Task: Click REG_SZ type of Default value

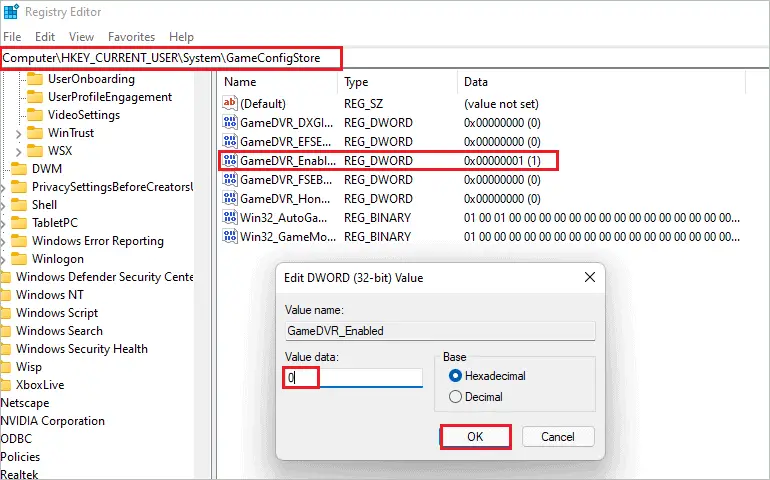Action: [363, 104]
